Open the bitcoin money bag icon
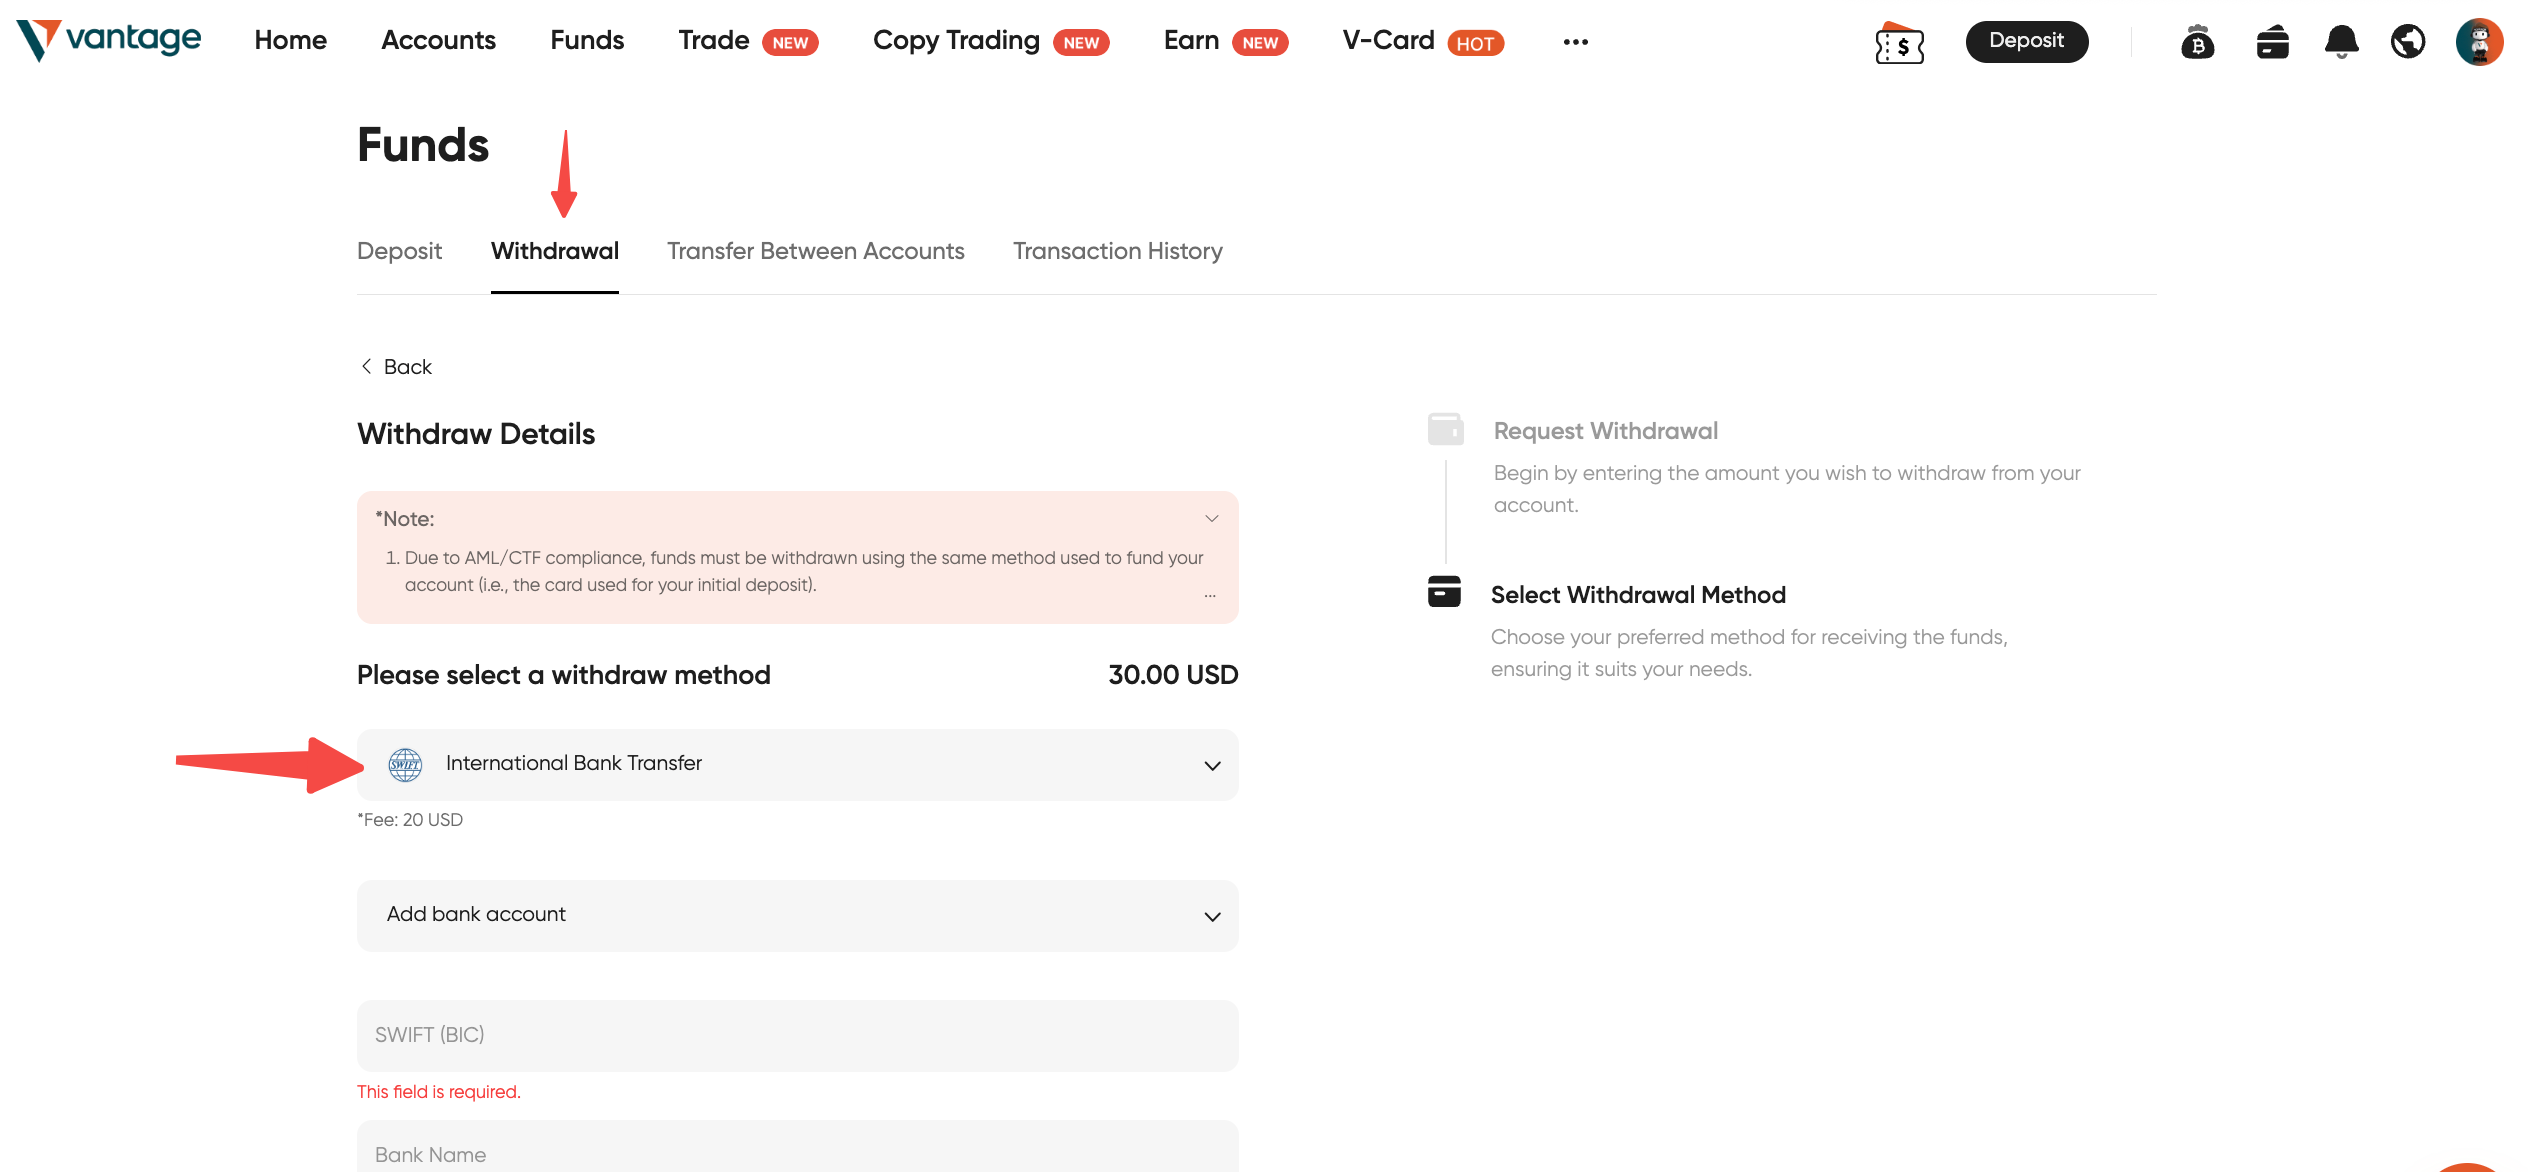 click(x=2197, y=42)
